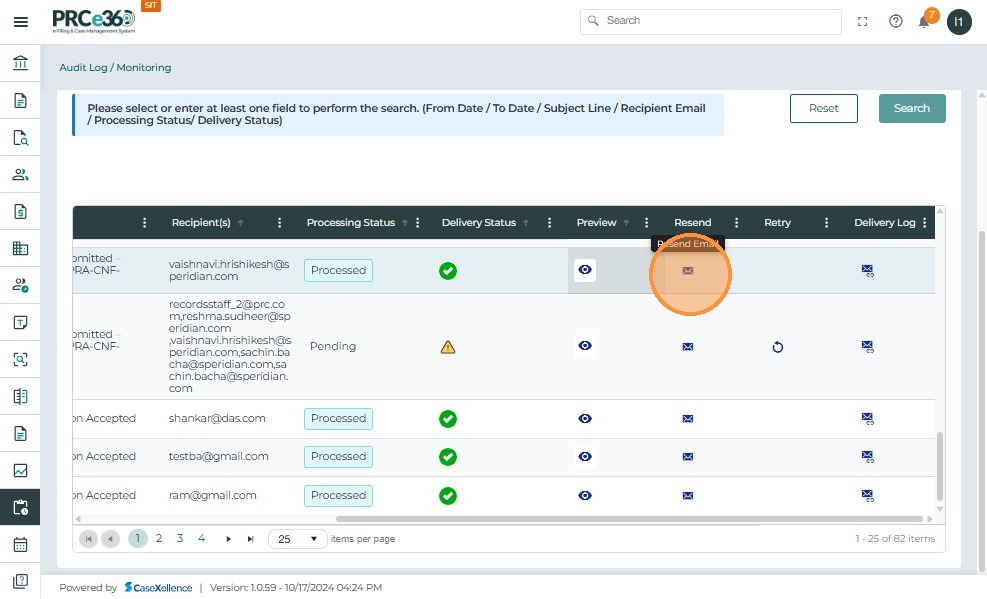Preview email sent to shankar@das.com
987x599 pixels.
point(585,418)
